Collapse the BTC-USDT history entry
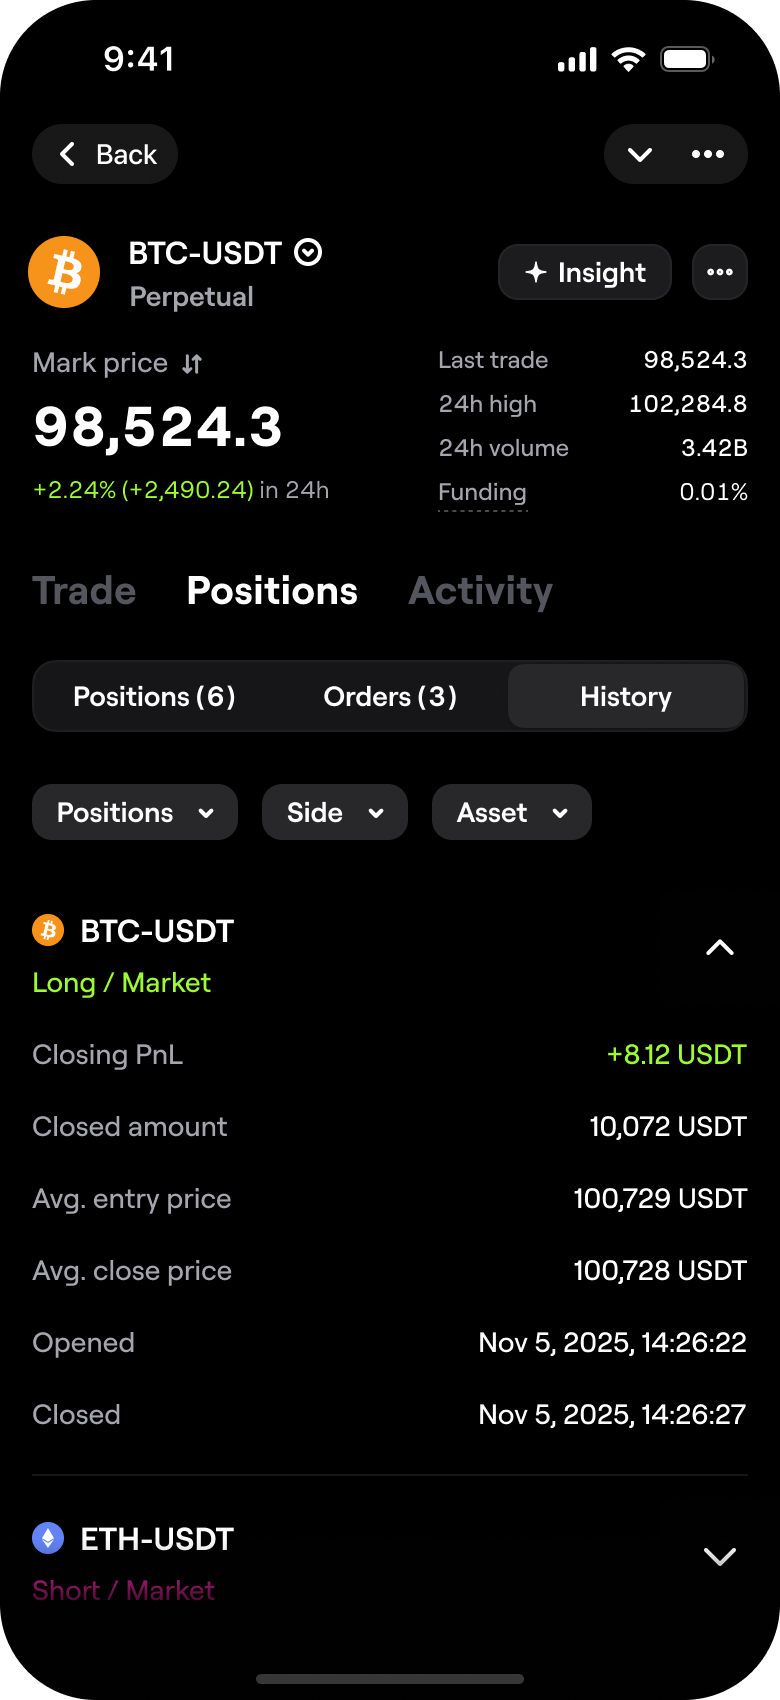This screenshot has width=780, height=1700. 720,948
